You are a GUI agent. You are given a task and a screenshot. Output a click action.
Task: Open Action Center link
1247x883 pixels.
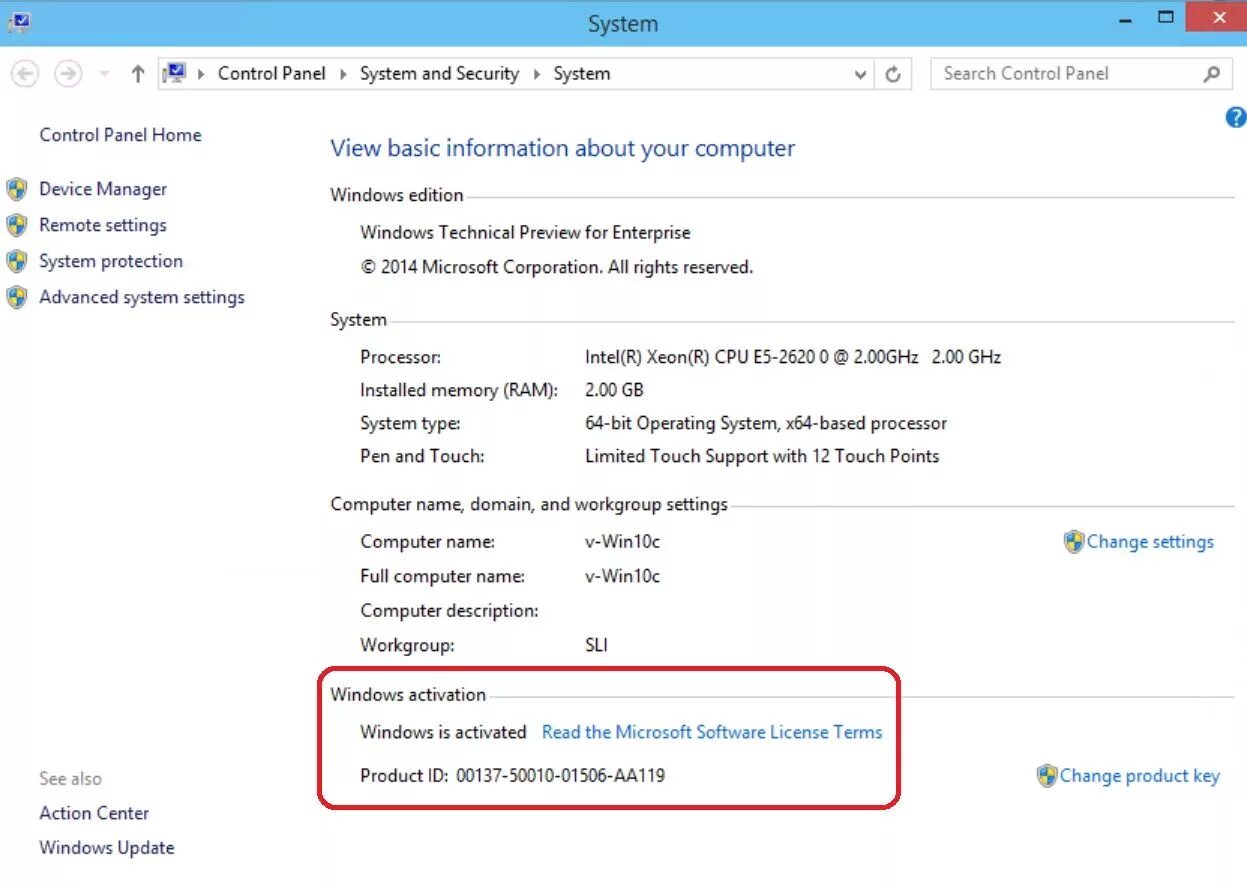point(94,813)
